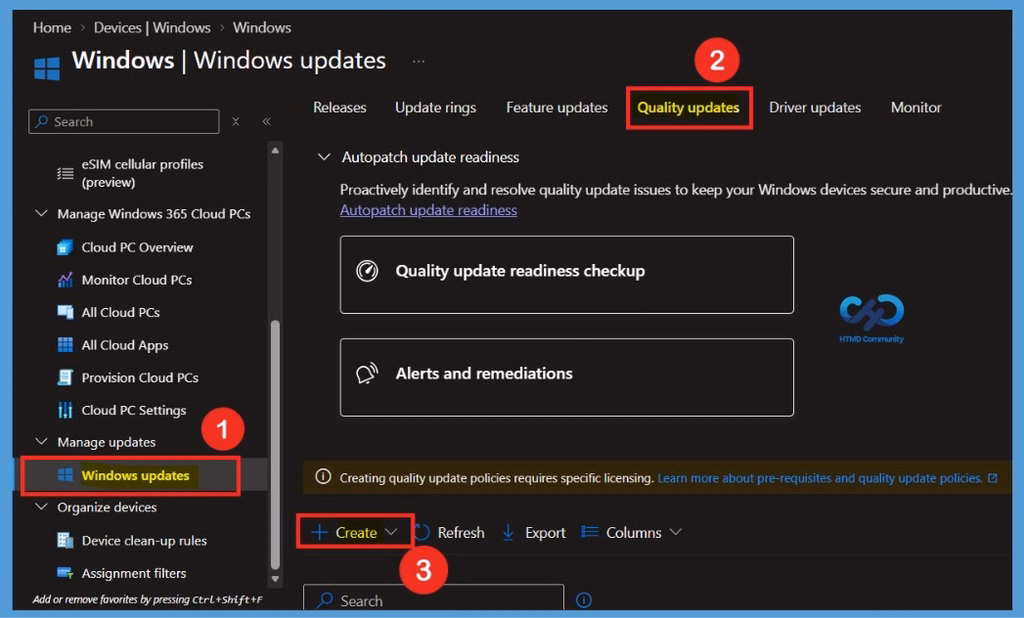Open eSIM cellular profiles (preview)
This screenshot has width=1024, height=618.
point(142,173)
